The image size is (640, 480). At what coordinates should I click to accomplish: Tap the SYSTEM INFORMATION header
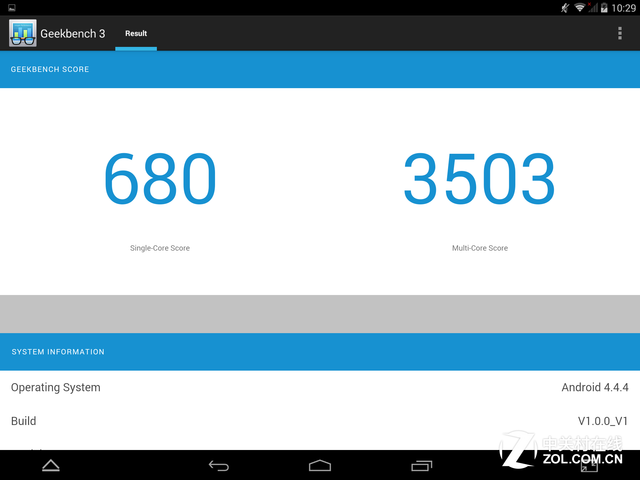click(x=58, y=352)
